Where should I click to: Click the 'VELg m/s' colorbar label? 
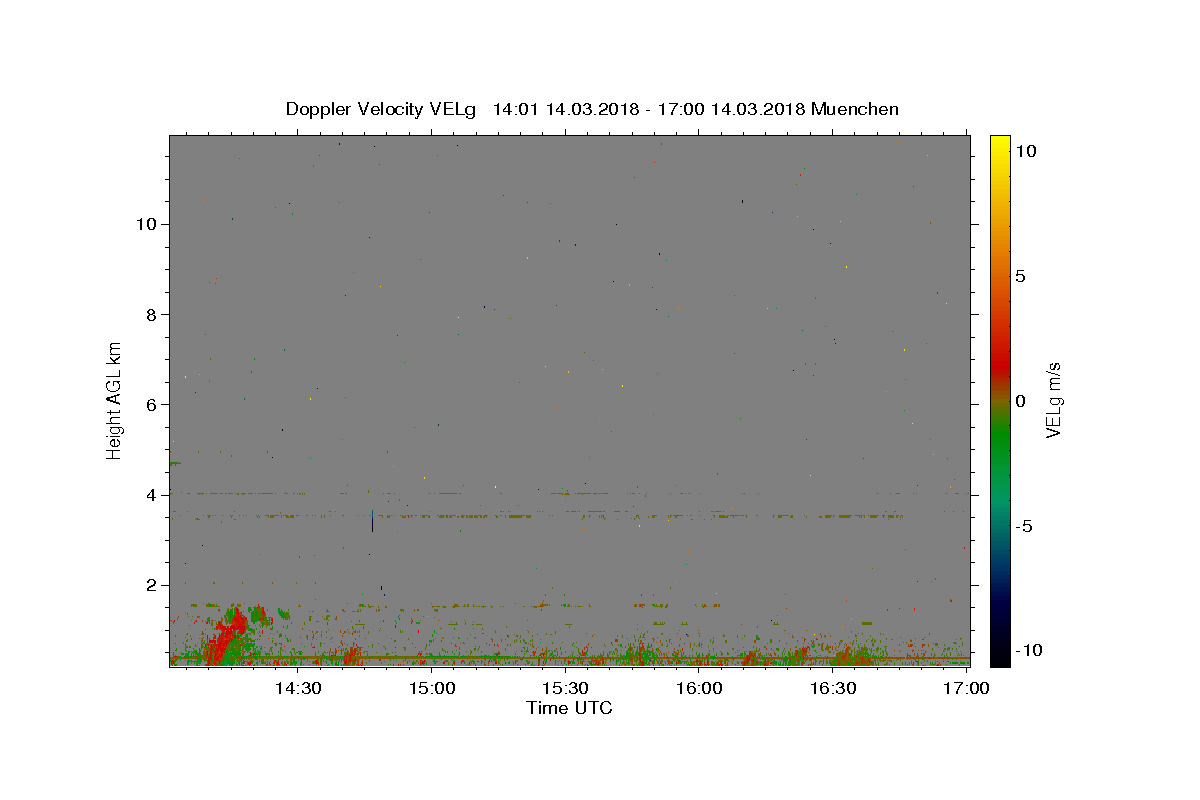1053,400
